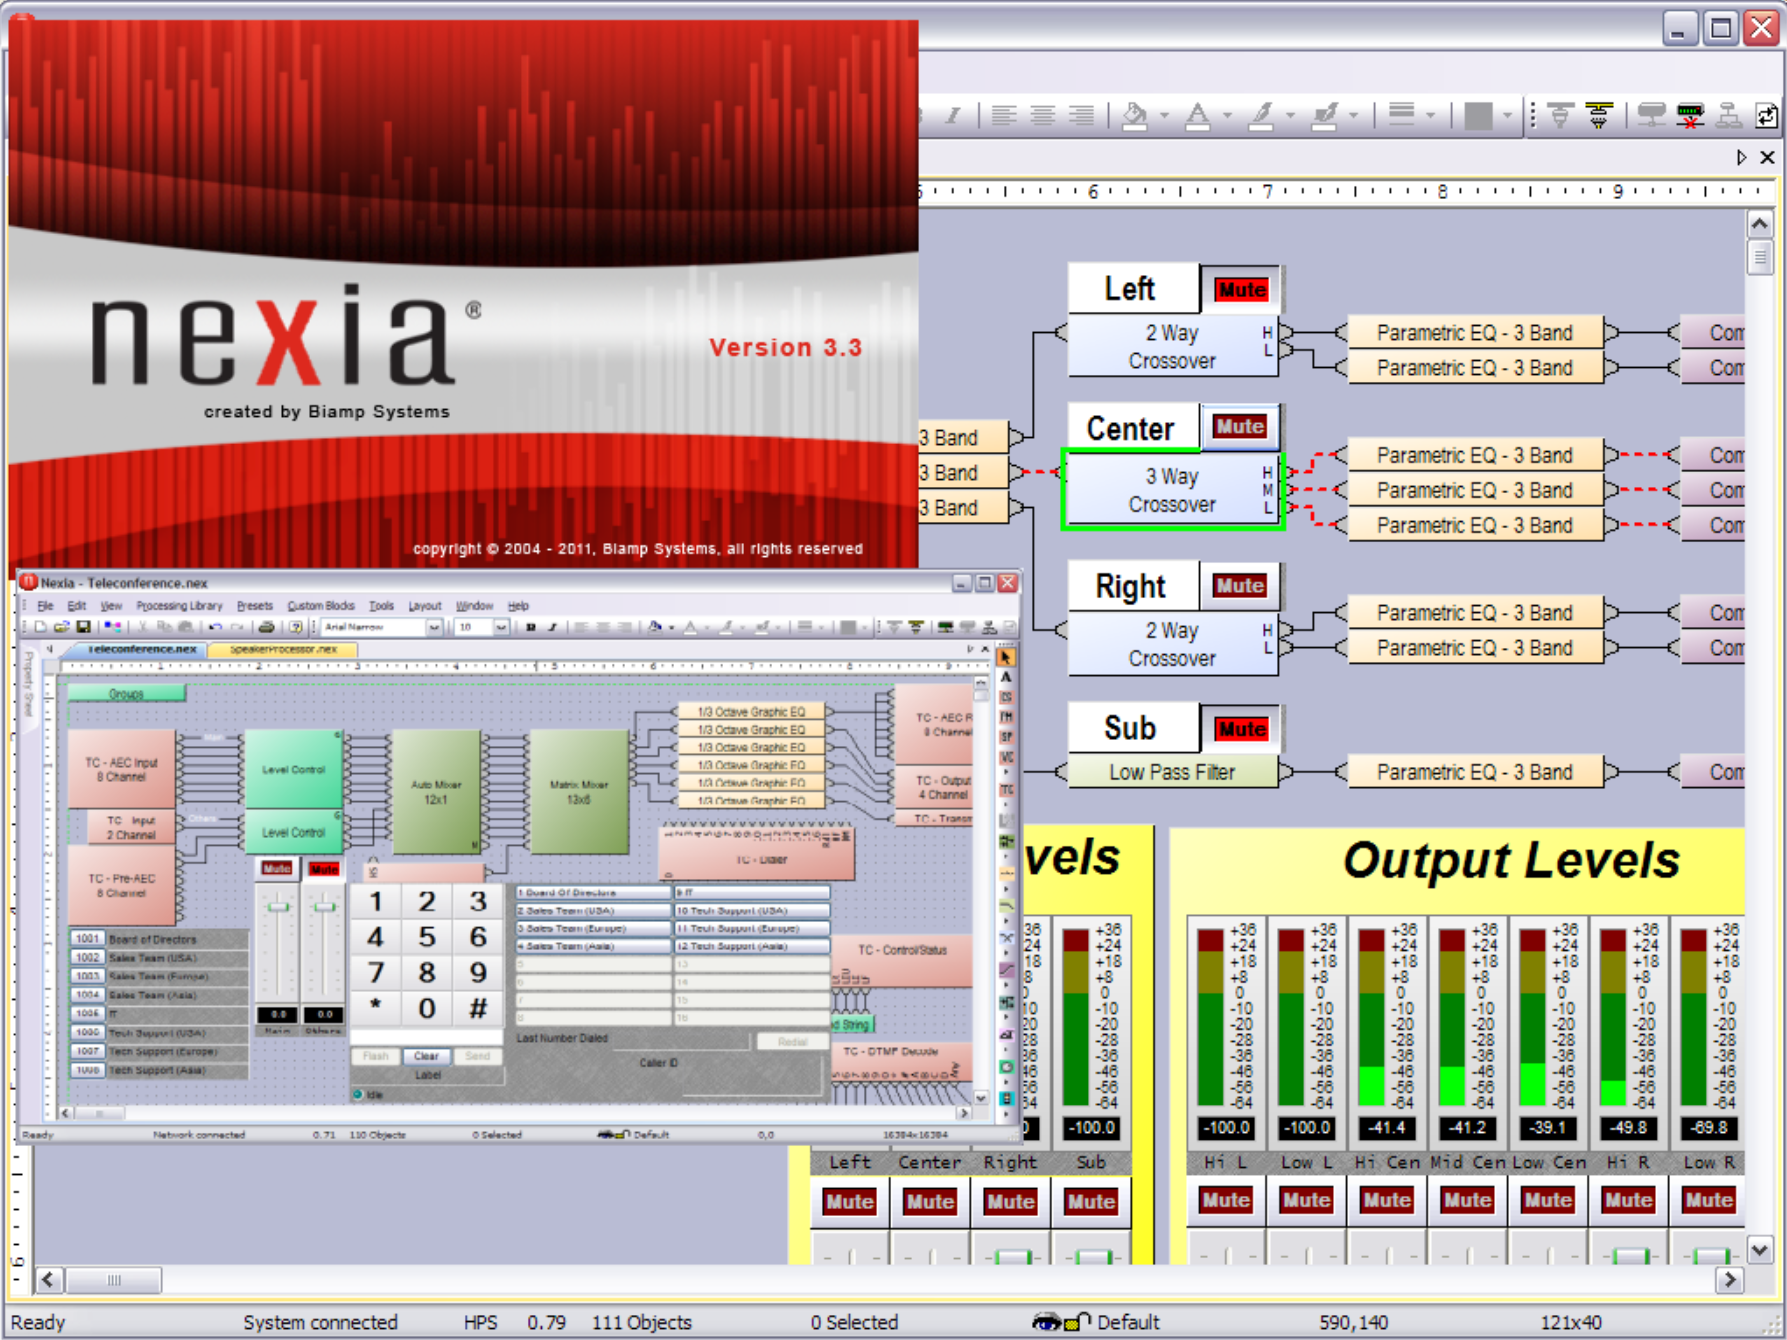
Task: Click the grey compile icon in main toolbar
Action: [1560, 116]
